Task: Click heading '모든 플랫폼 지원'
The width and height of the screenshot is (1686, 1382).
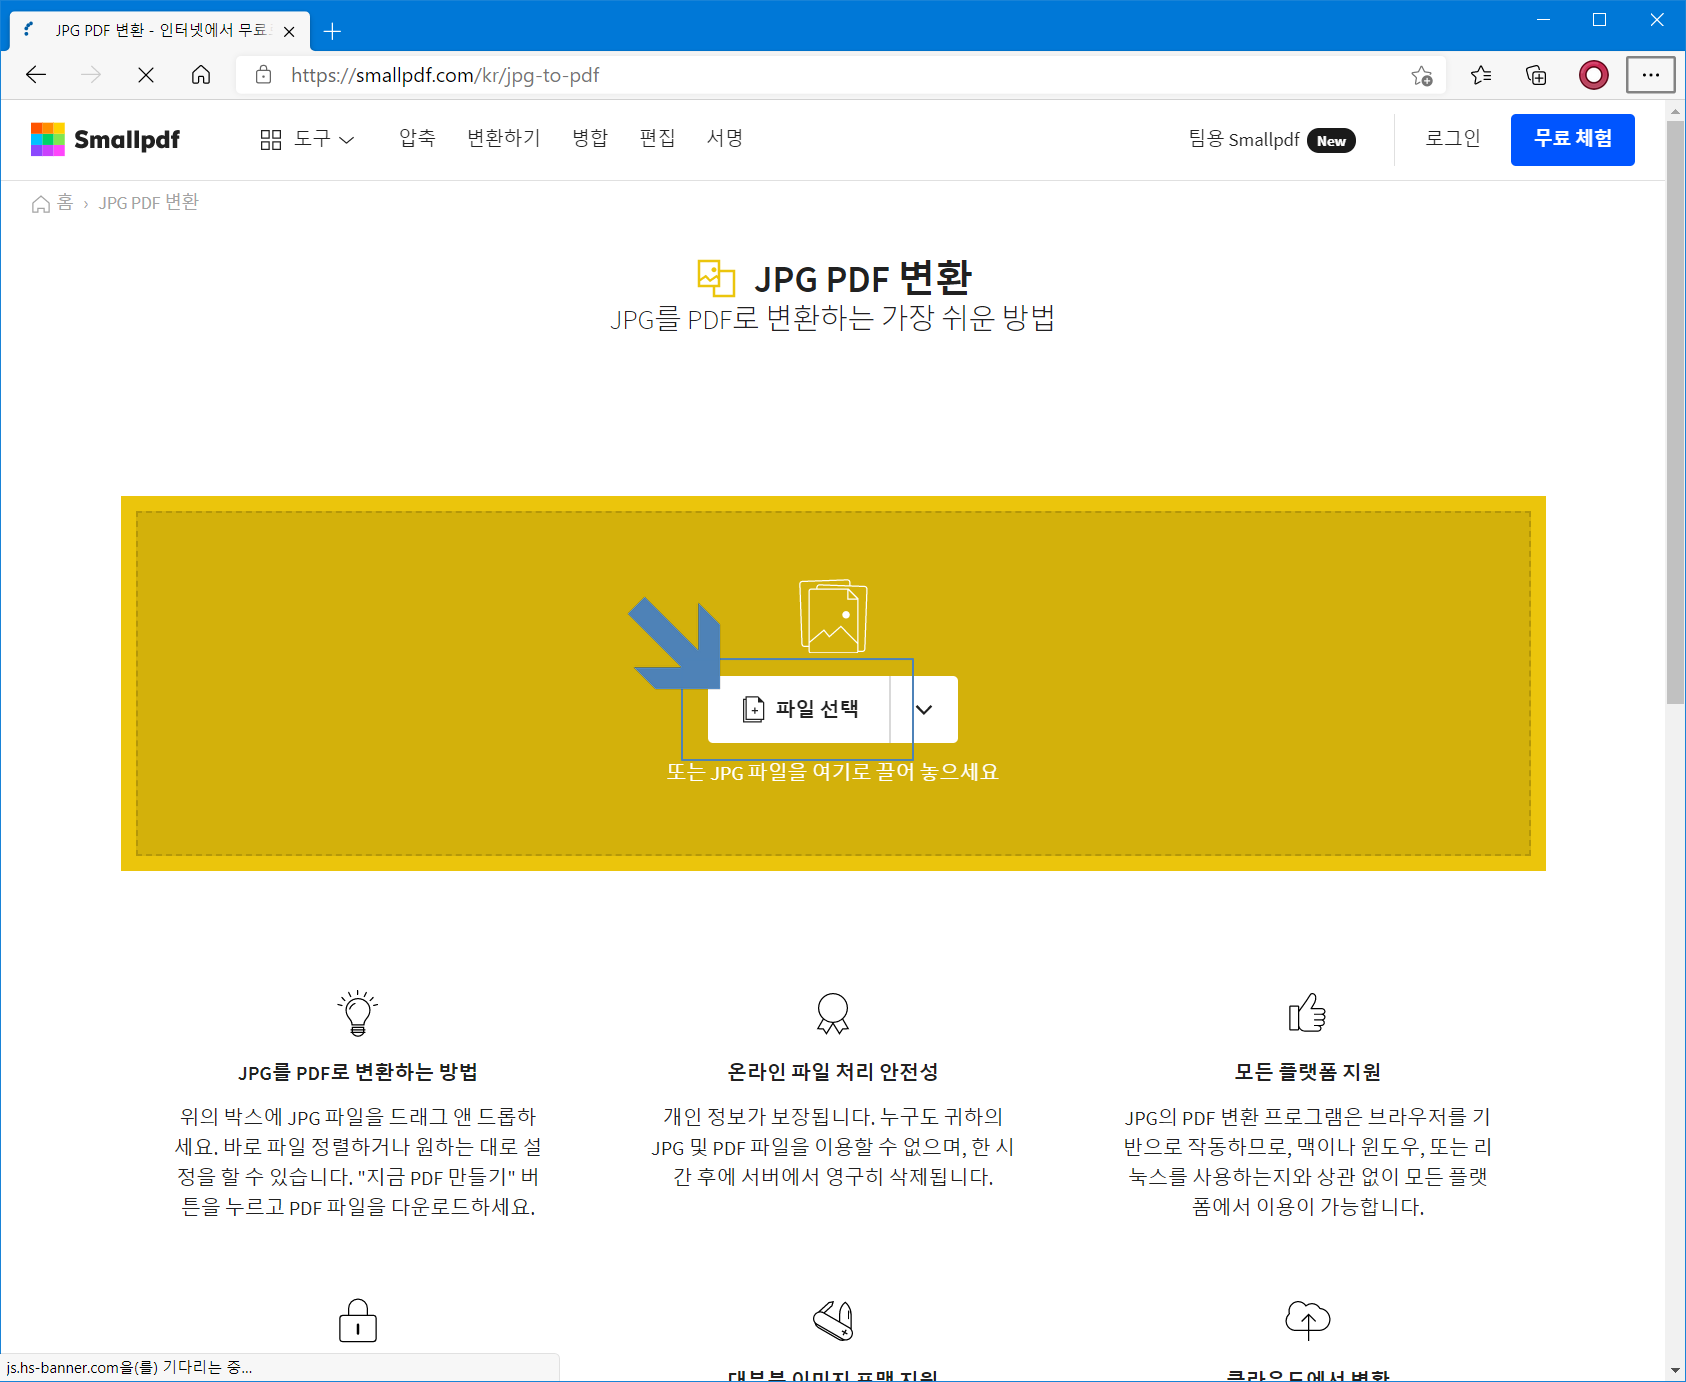Action: [1308, 1072]
